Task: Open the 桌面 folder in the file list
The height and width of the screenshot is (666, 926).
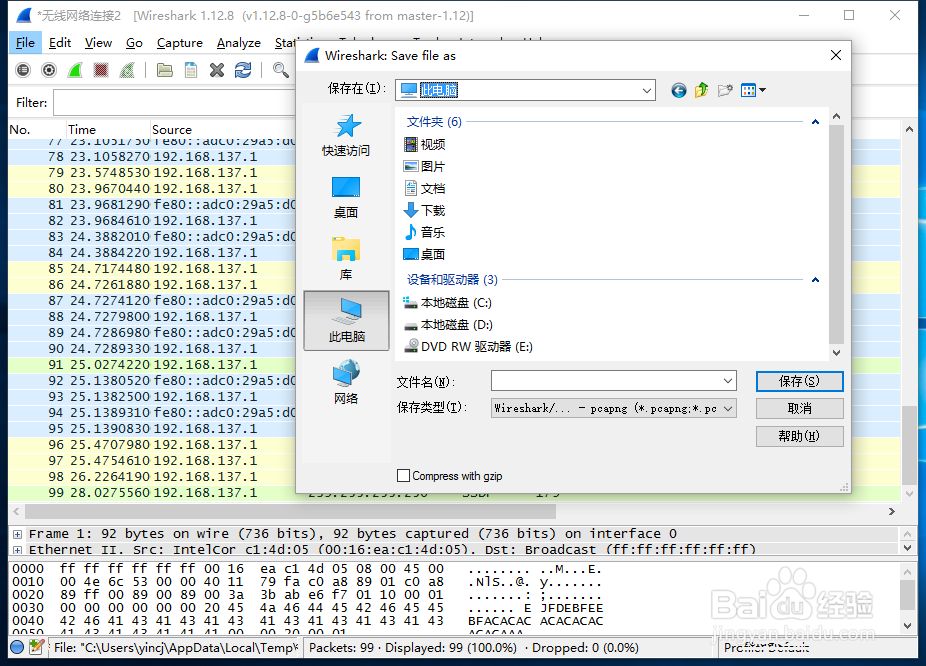Action: pyautogui.click(x=425, y=254)
